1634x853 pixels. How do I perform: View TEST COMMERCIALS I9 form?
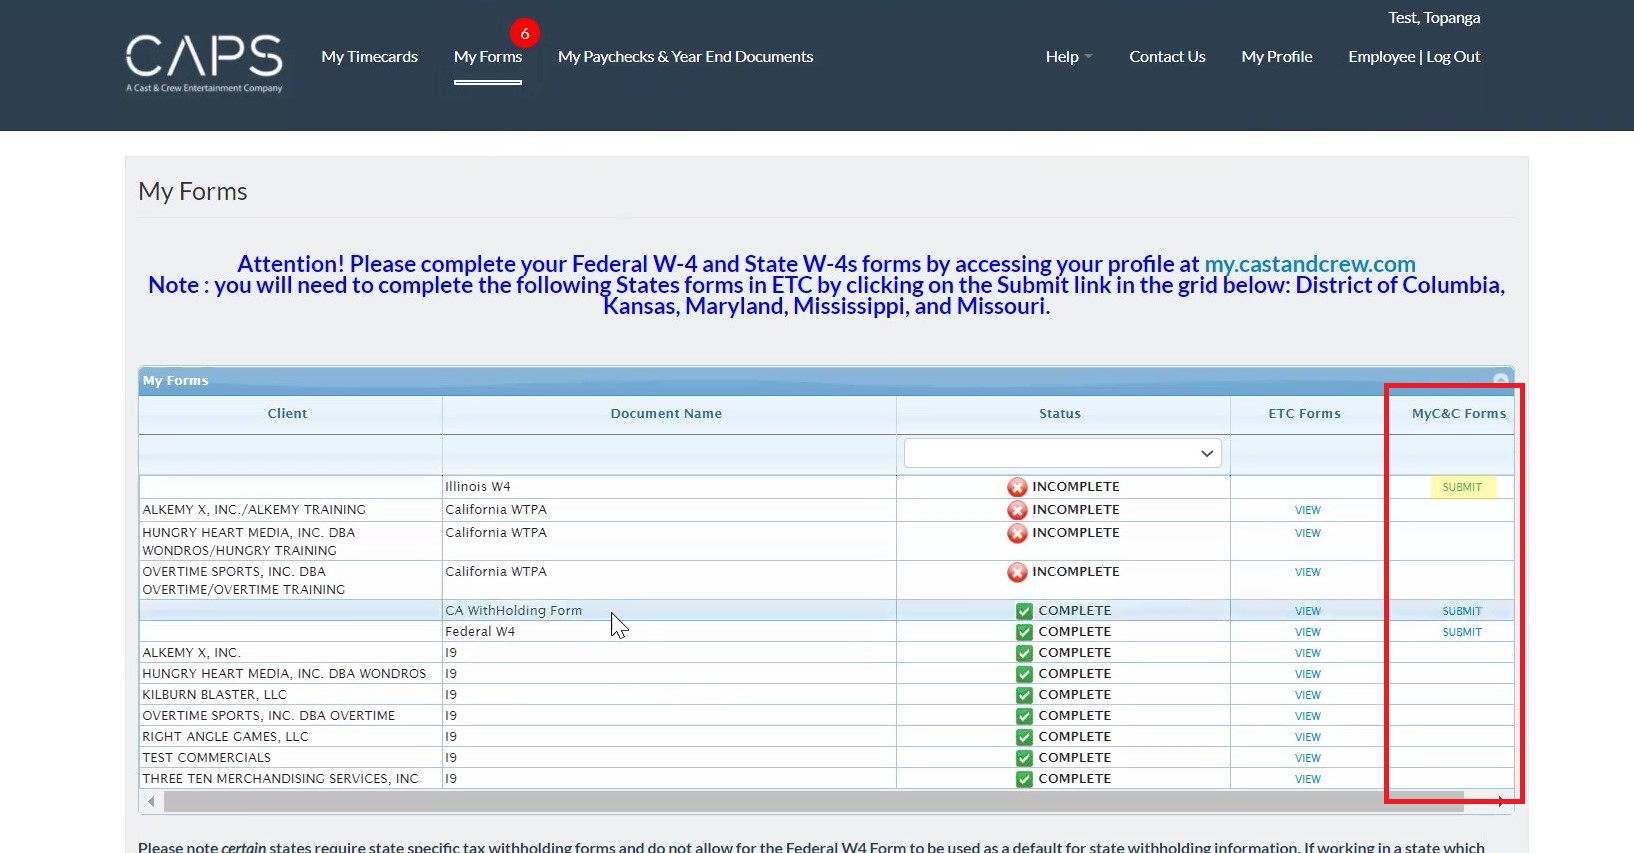(1308, 758)
